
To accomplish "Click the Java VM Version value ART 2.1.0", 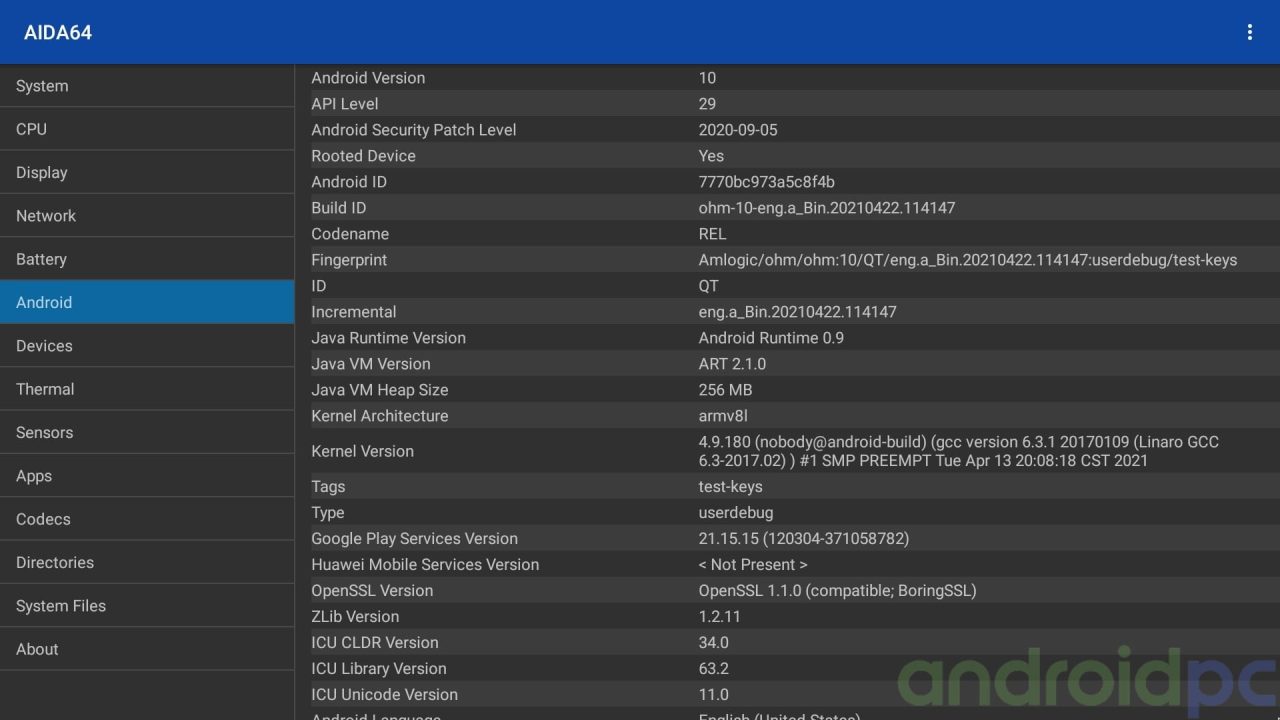I will [x=732, y=364].
